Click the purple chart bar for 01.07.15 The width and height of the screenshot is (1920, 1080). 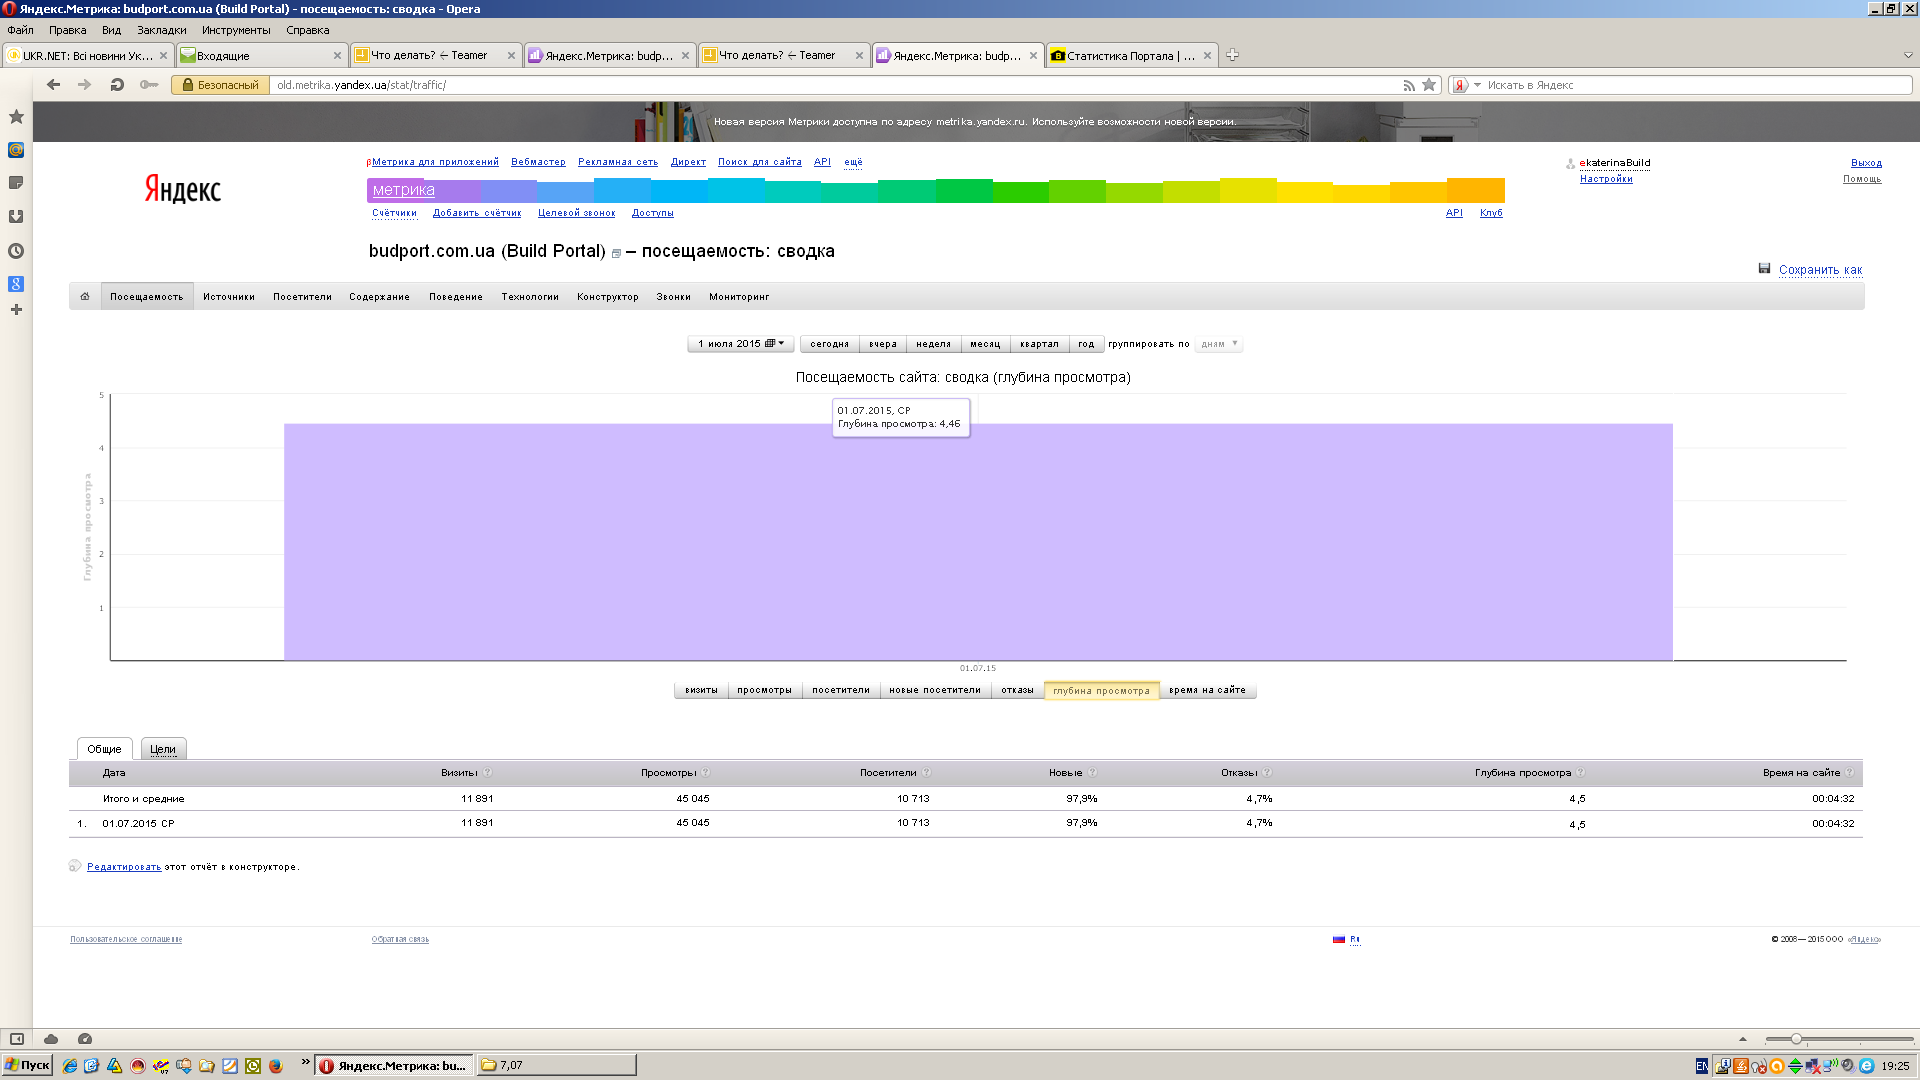(978, 542)
